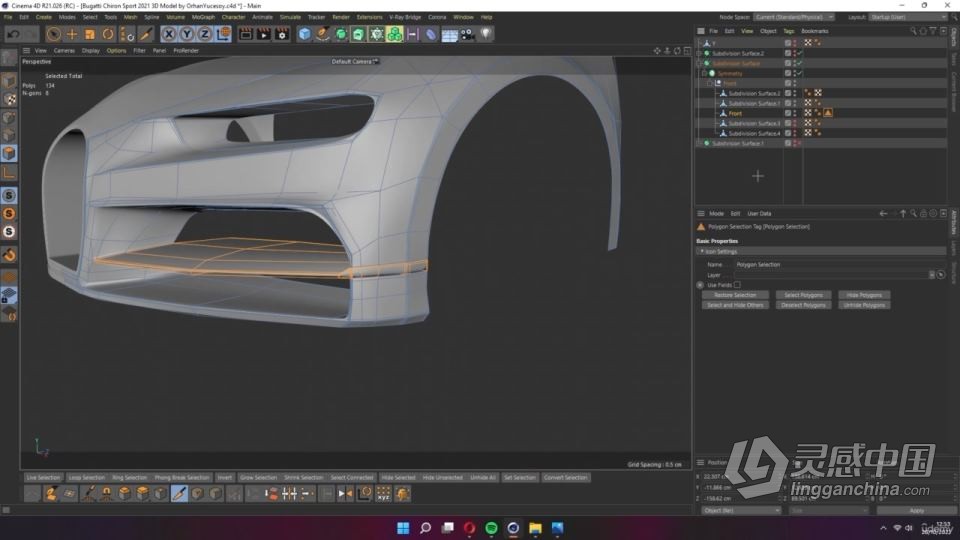Viewport: 960px width, 540px height.
Task: Click the Deselect Polygons button
Action: click(803, 305)
